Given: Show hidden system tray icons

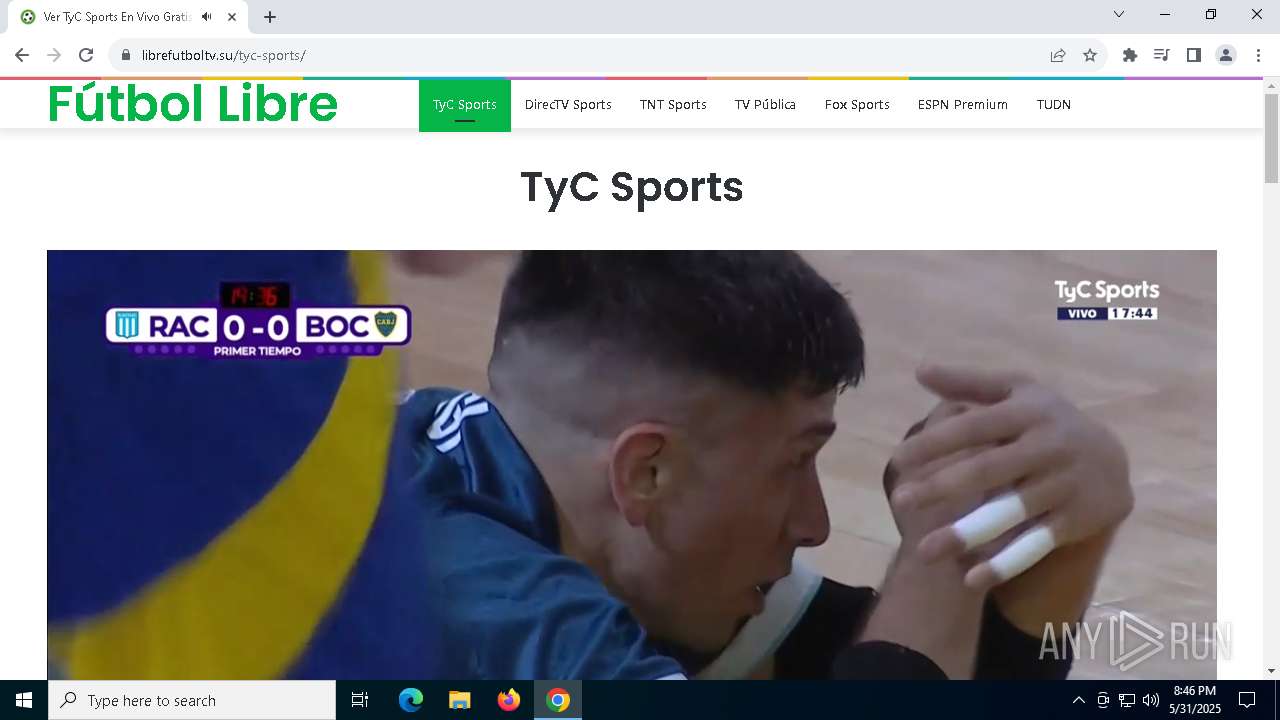Looking at the screenshot, I should point(1078,700).
